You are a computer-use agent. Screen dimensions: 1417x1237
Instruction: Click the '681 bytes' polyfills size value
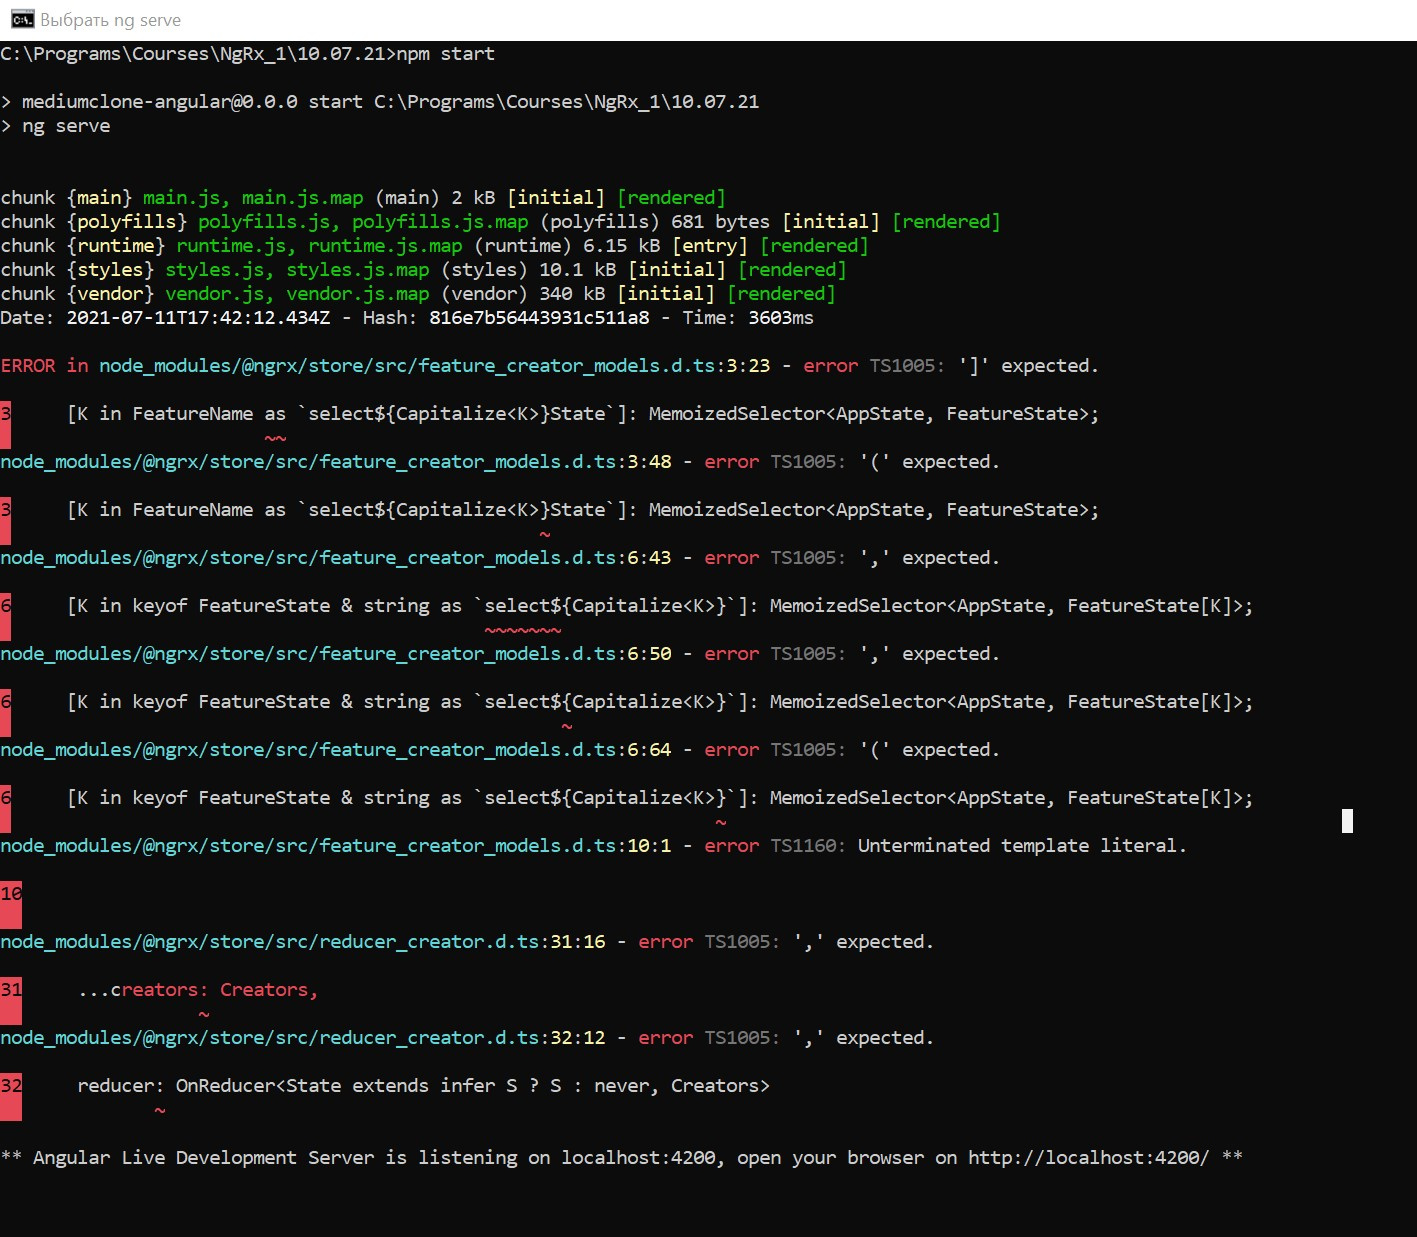721,222
